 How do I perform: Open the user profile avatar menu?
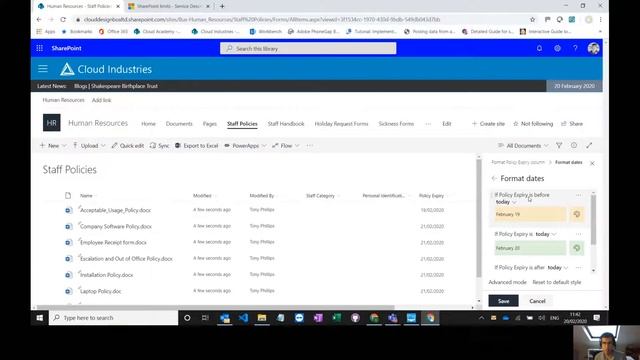click(593, 48)
